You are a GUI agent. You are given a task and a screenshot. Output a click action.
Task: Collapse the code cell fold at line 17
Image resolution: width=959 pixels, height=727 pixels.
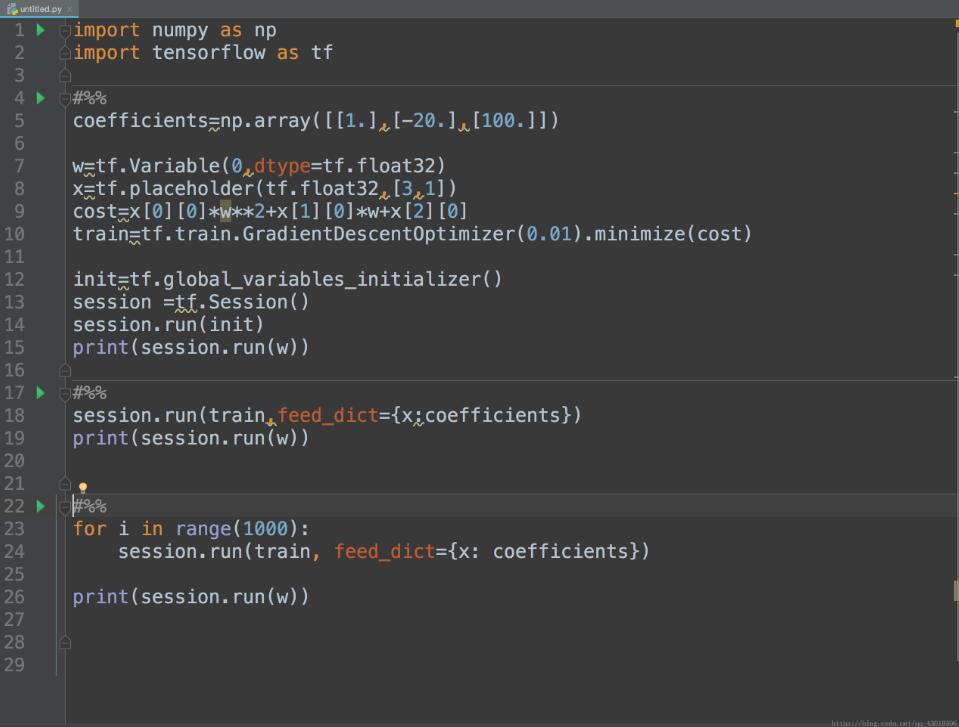(x=65, y=393)
